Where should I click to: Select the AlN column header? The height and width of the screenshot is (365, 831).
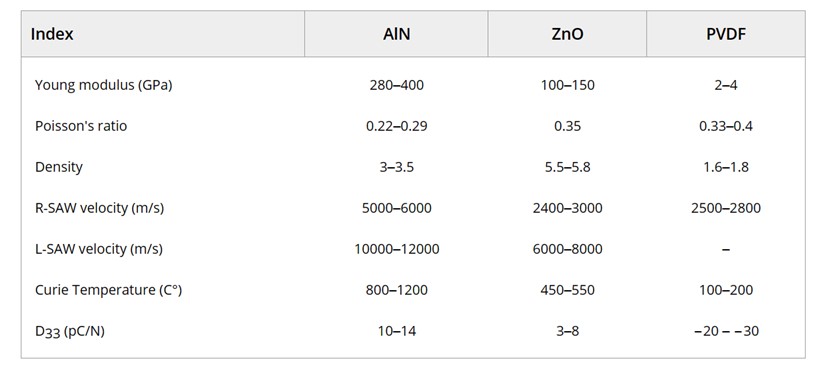pos(396,34)
